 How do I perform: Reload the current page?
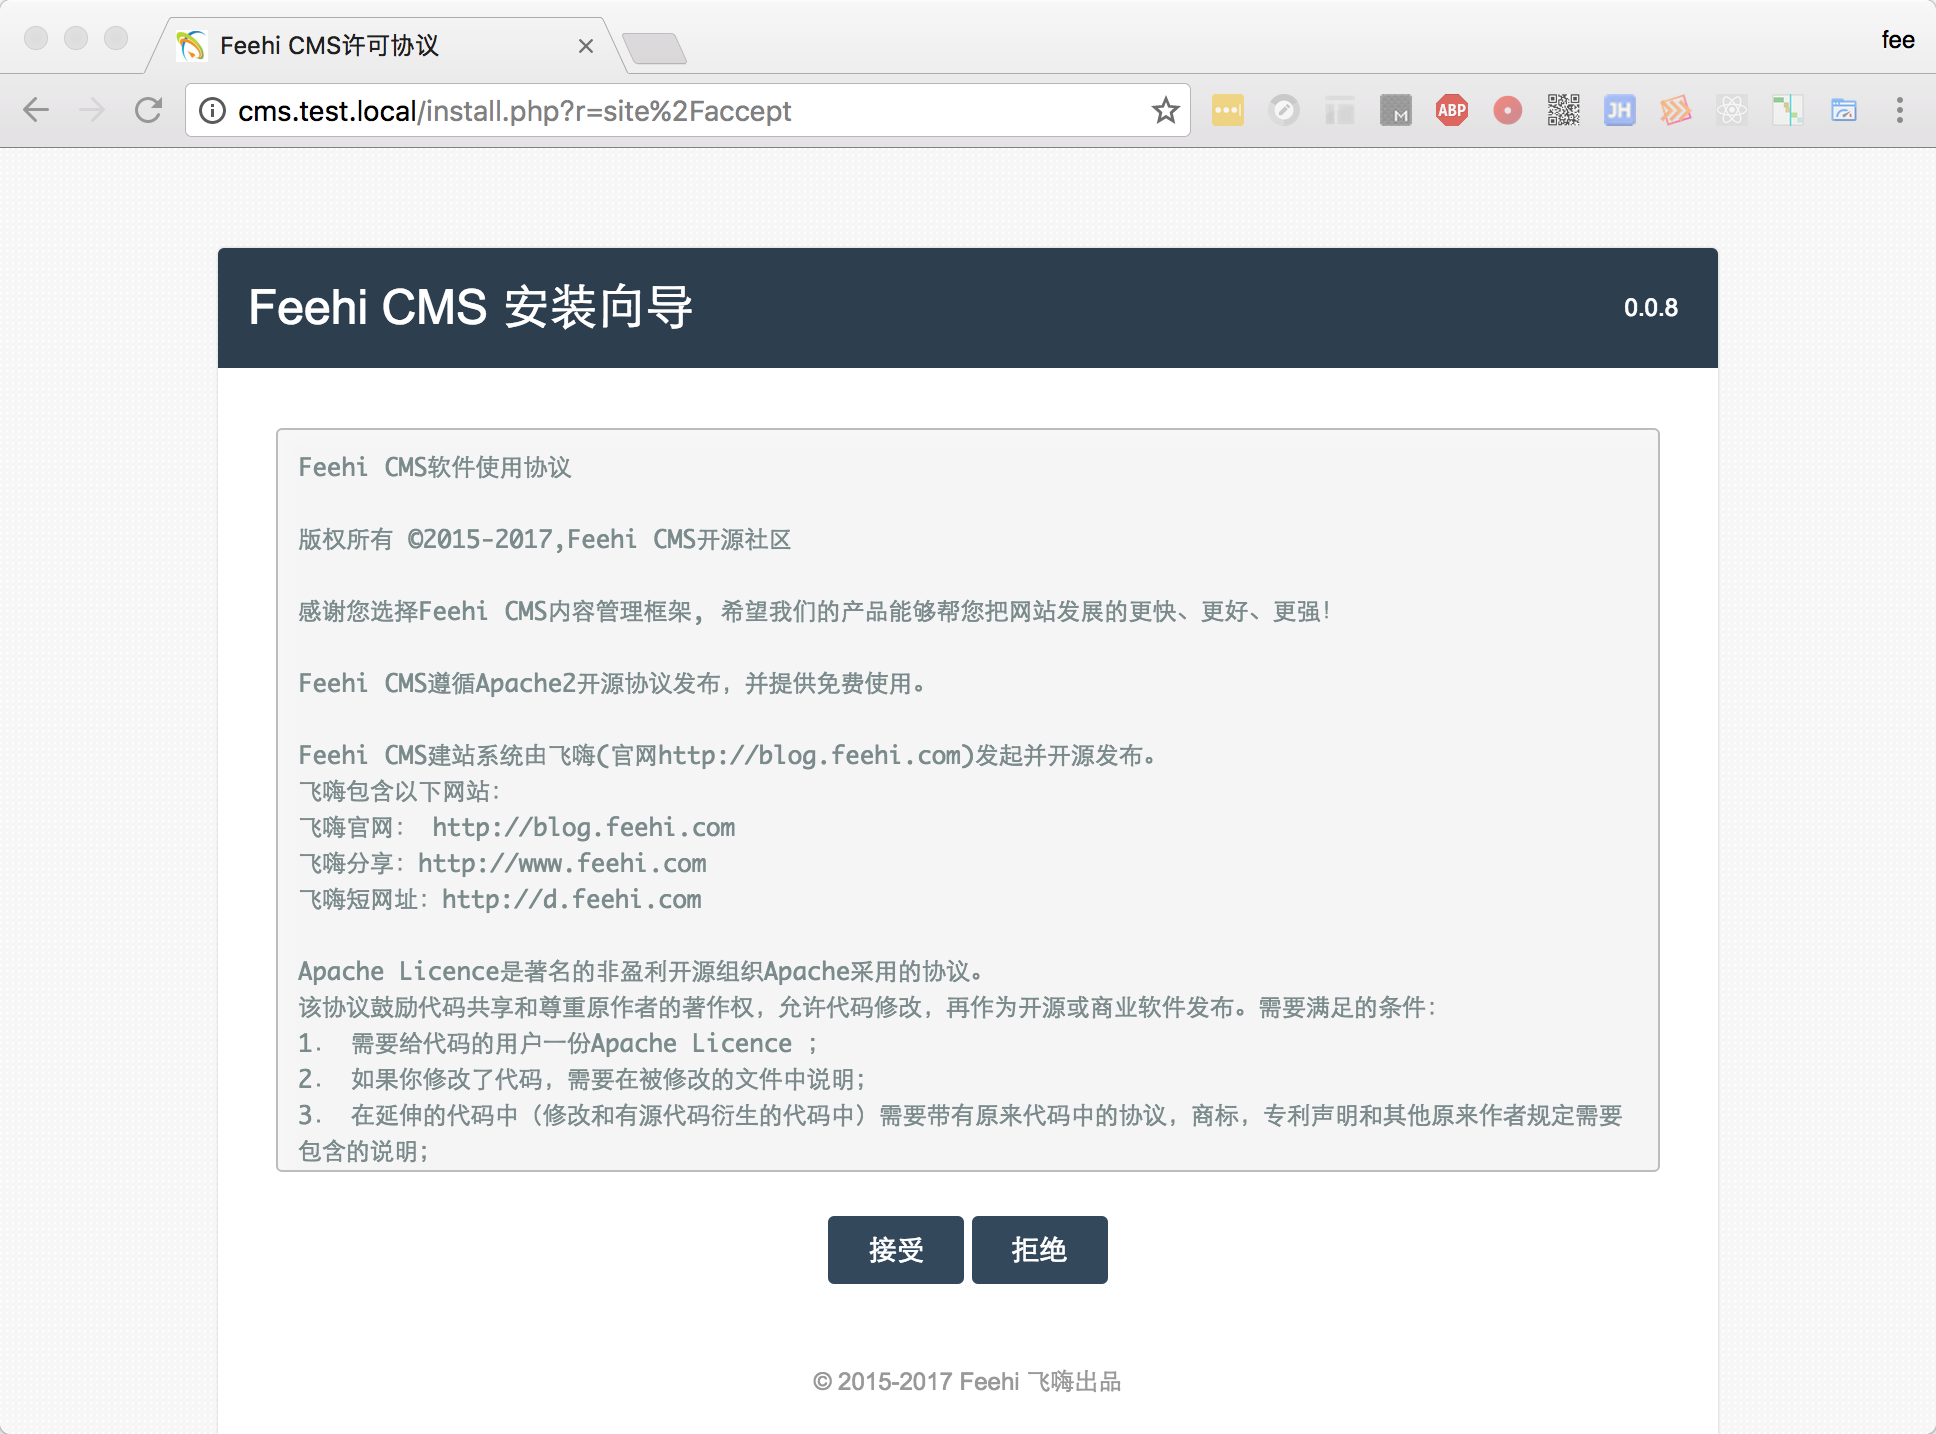(148, 110)
